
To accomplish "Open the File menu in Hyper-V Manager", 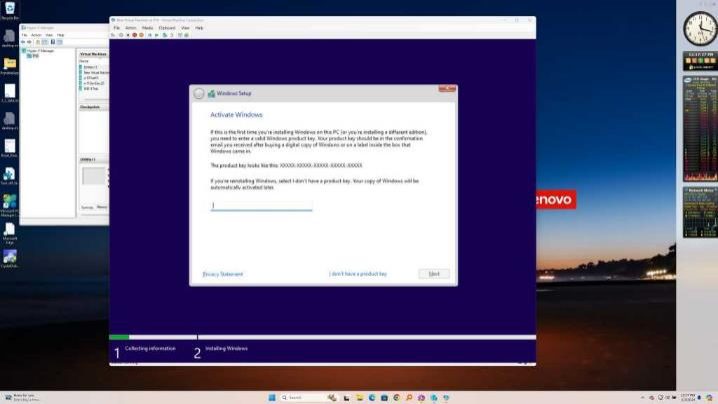I will (24, 35).
